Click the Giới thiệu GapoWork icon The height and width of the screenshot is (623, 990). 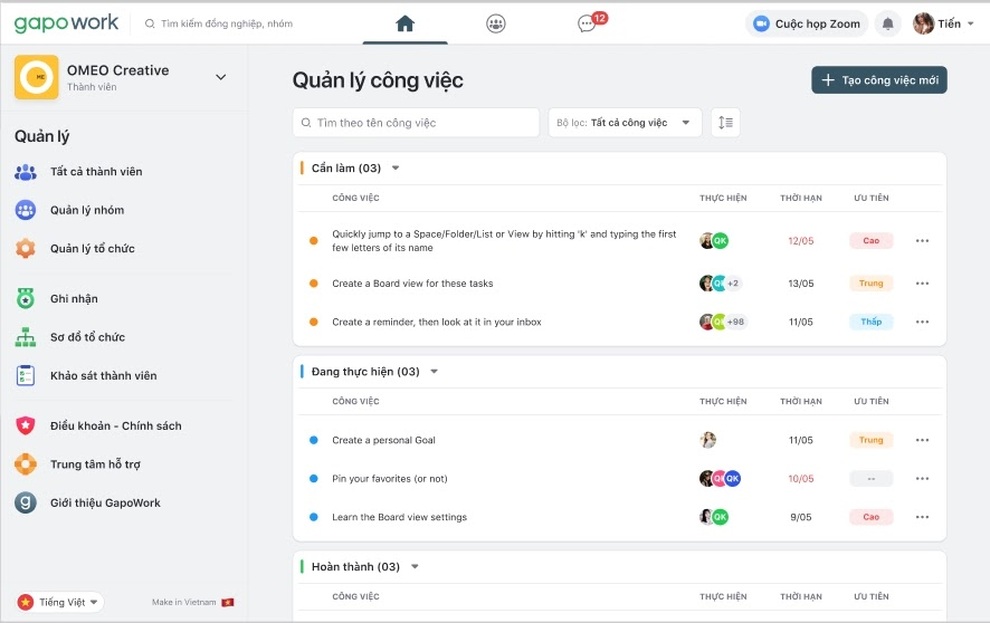pyautogui.click(x=25, y=503)
